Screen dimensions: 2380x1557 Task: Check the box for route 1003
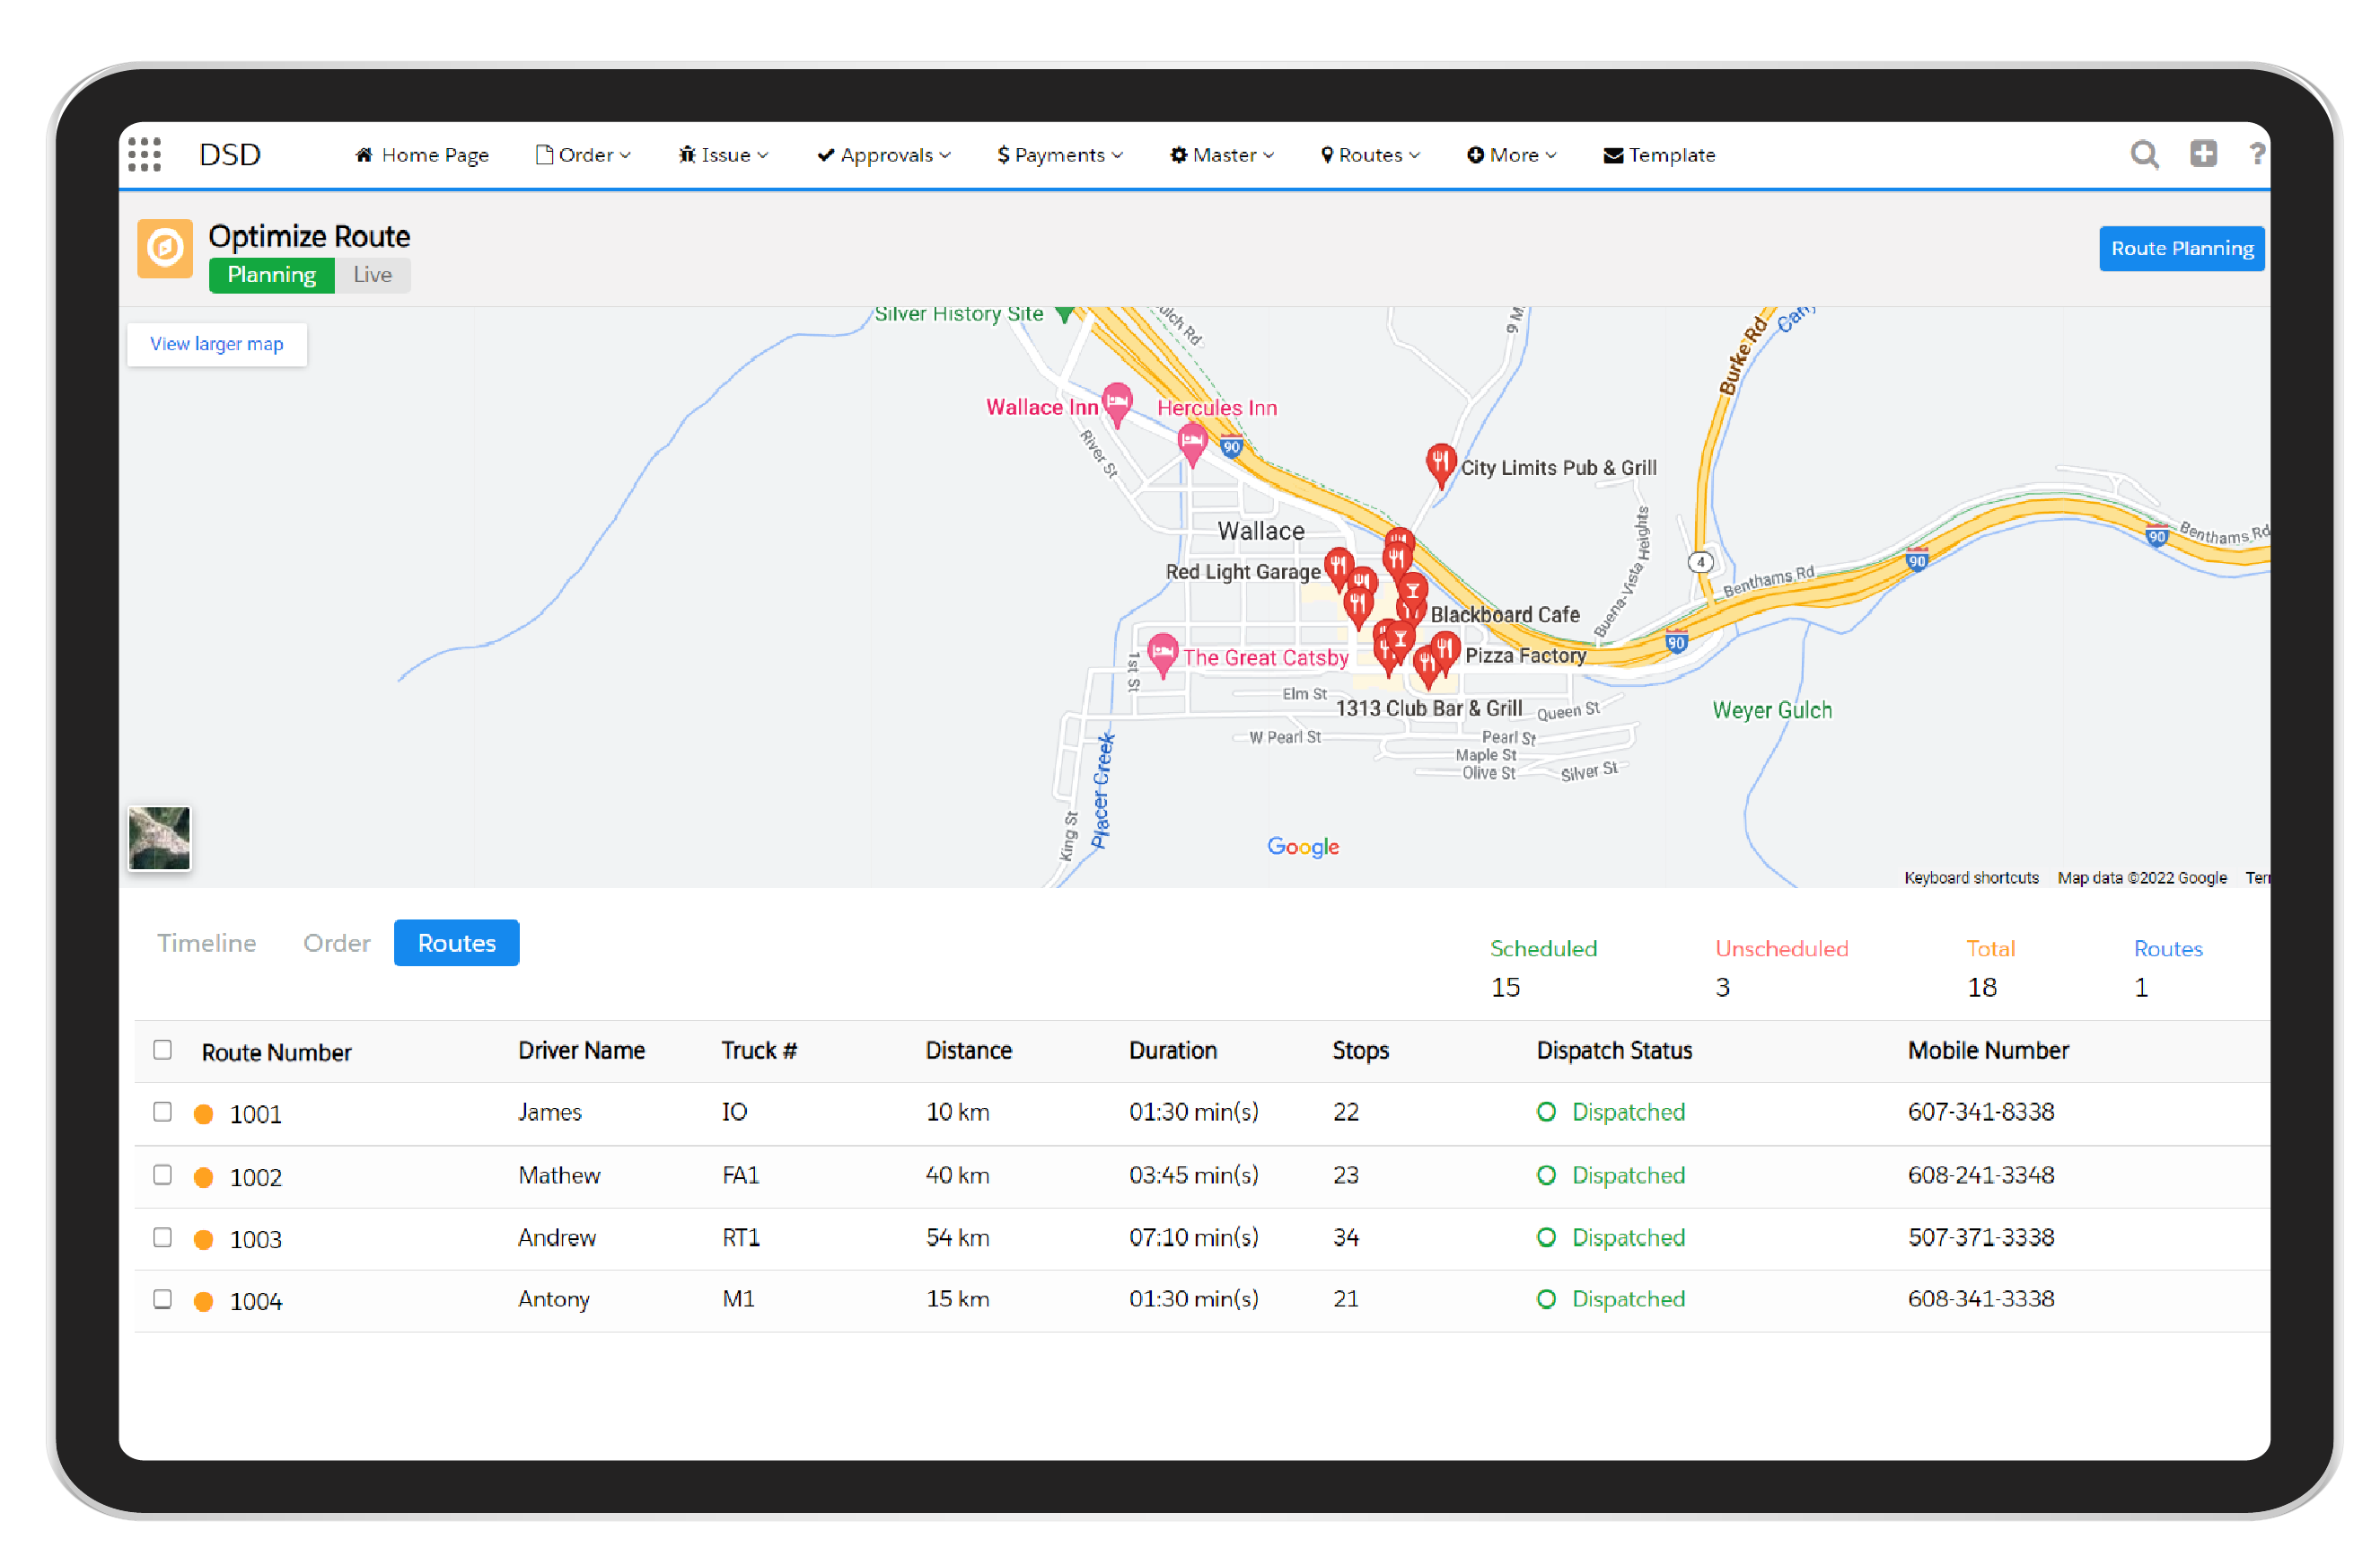[162, 1236]
